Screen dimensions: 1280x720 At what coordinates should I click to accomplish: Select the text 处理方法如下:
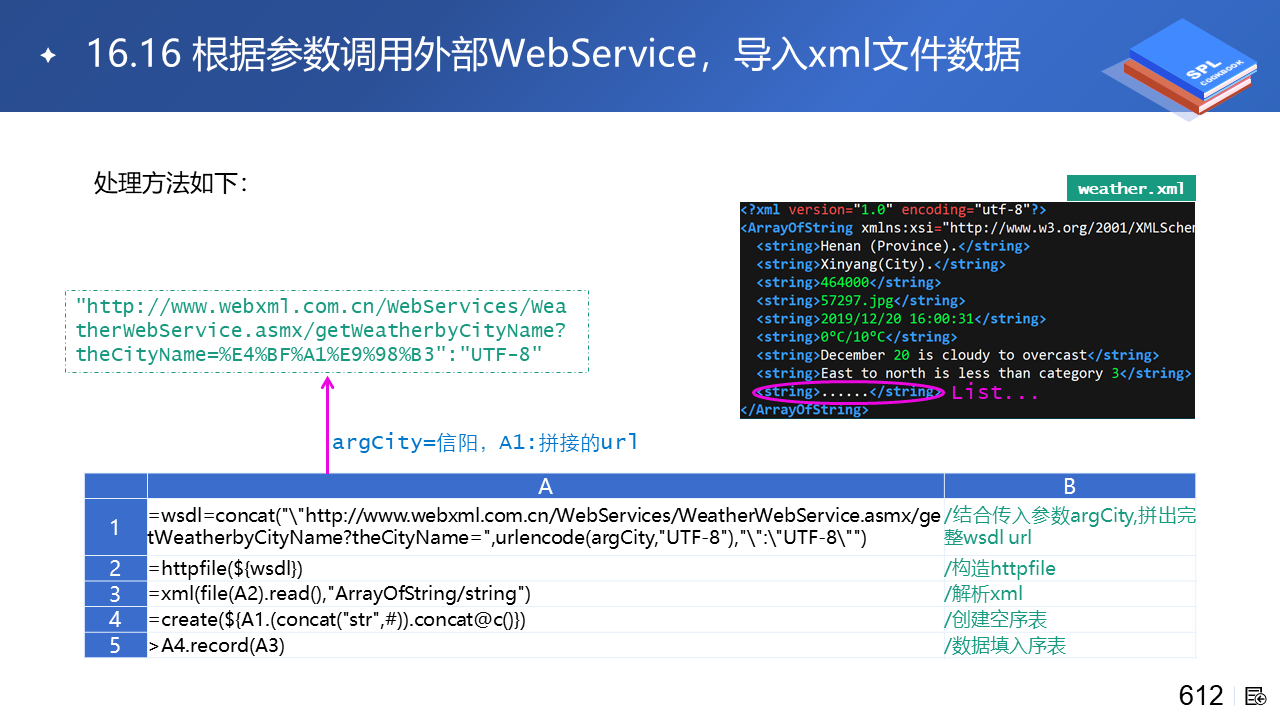tap(171, 183)
